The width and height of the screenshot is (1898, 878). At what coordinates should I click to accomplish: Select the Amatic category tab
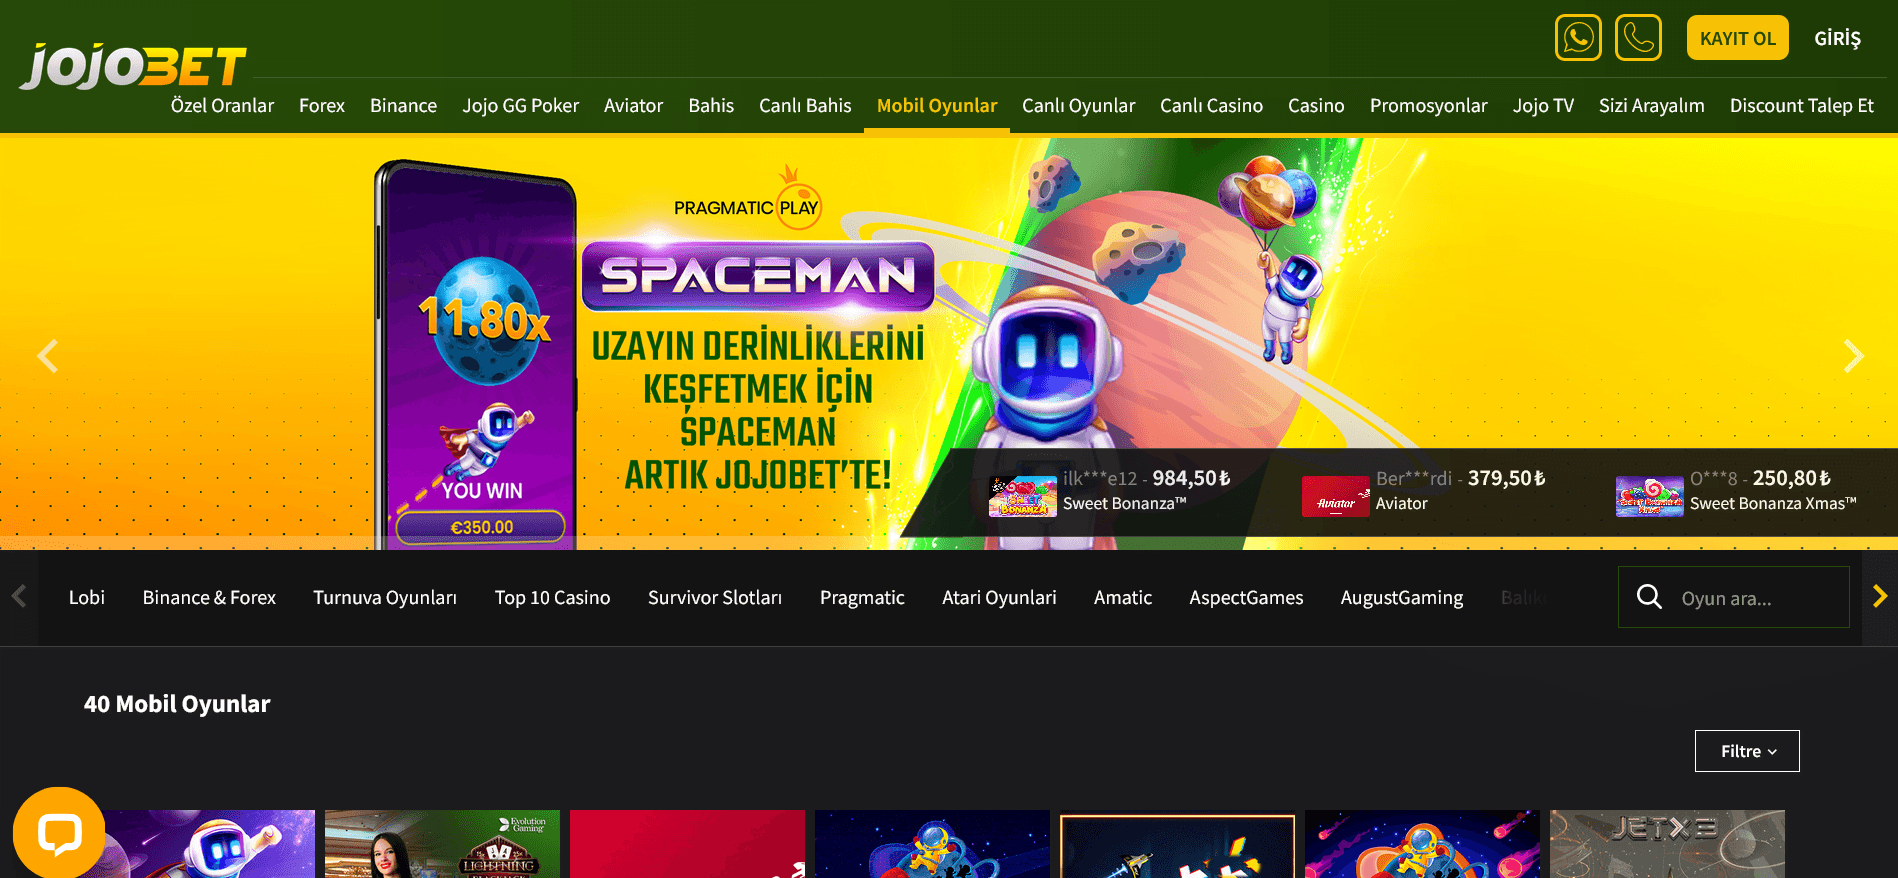(1123, 597)
